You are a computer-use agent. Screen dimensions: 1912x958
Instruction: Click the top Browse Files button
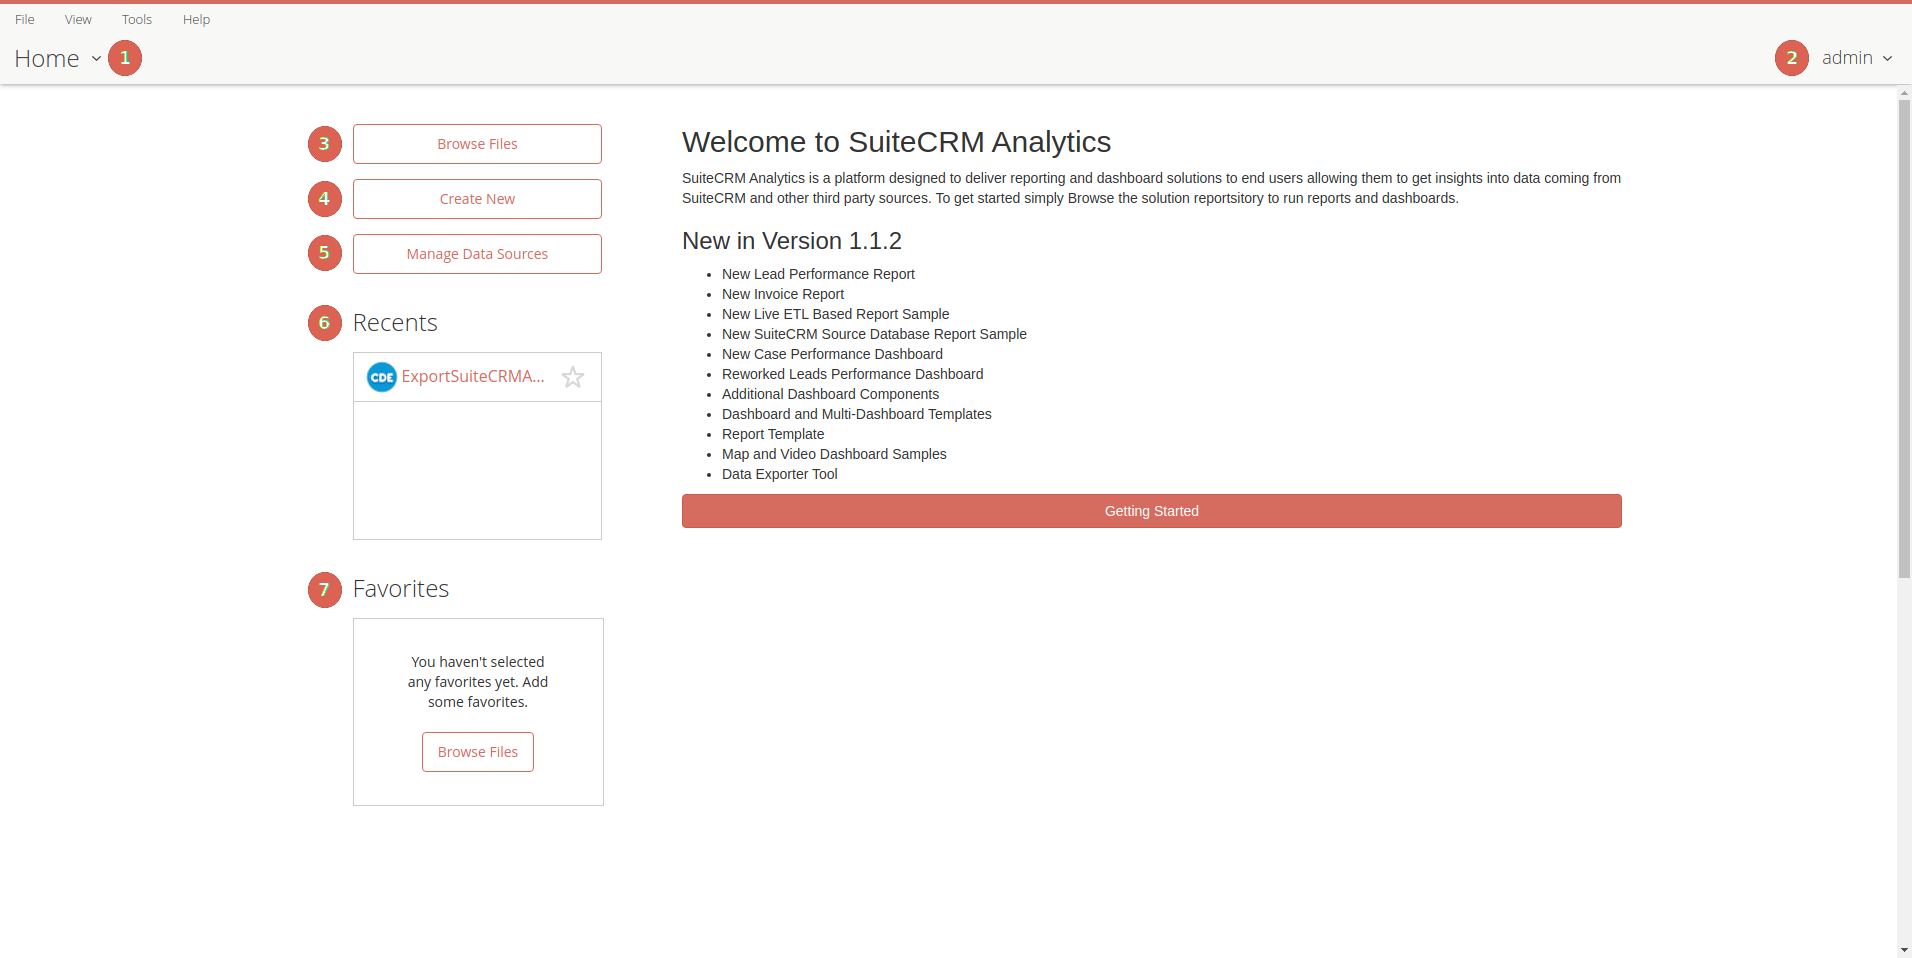point(477,144)
